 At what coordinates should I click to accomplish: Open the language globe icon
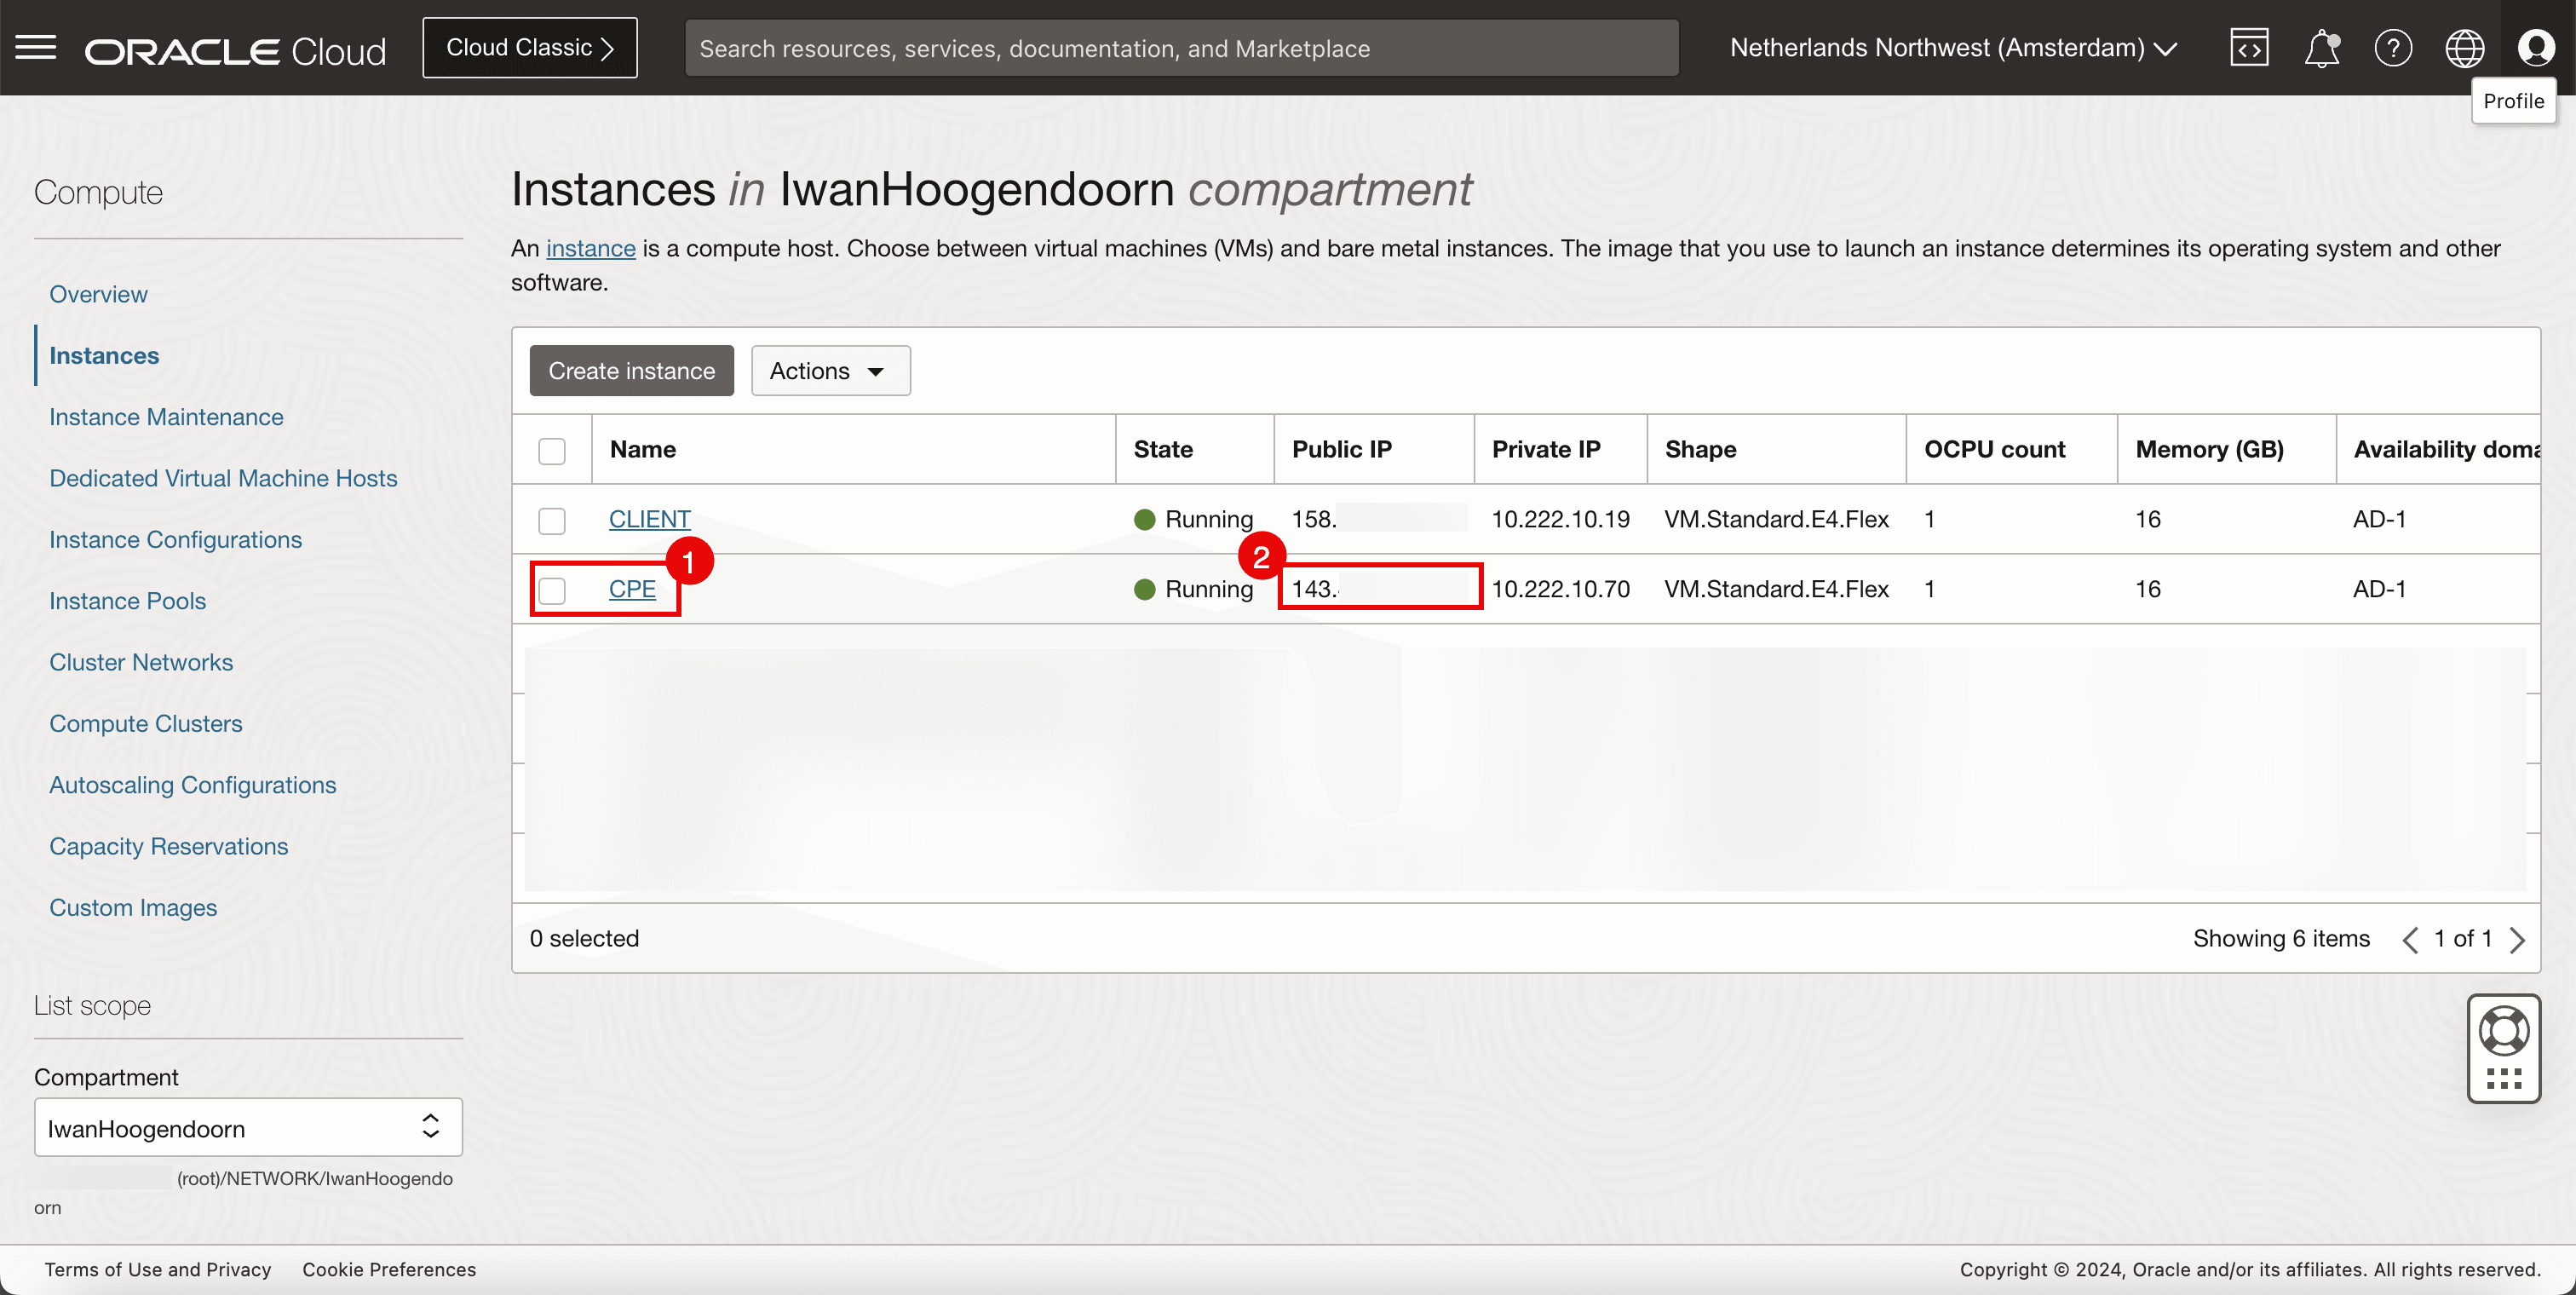click(x=2464, y=48)
